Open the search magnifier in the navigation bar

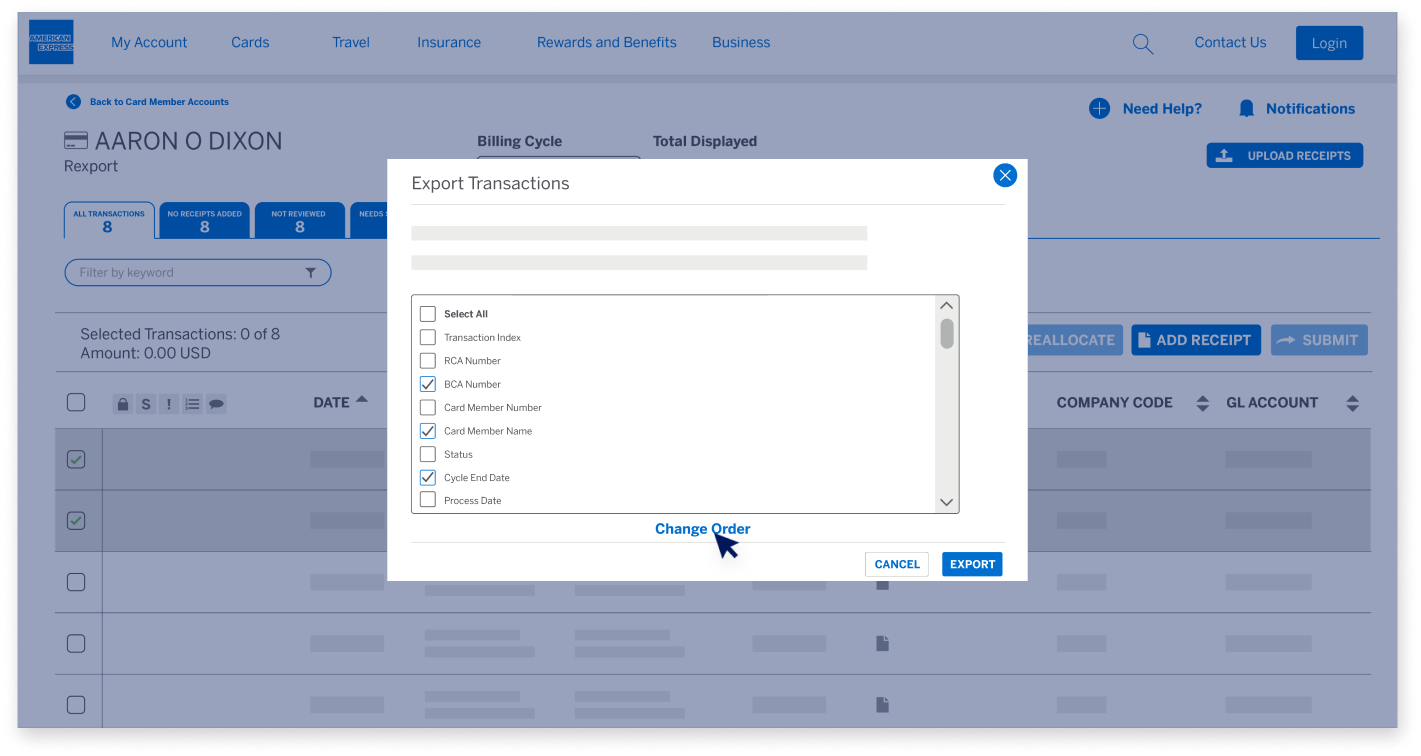[x=1142, y=43]
